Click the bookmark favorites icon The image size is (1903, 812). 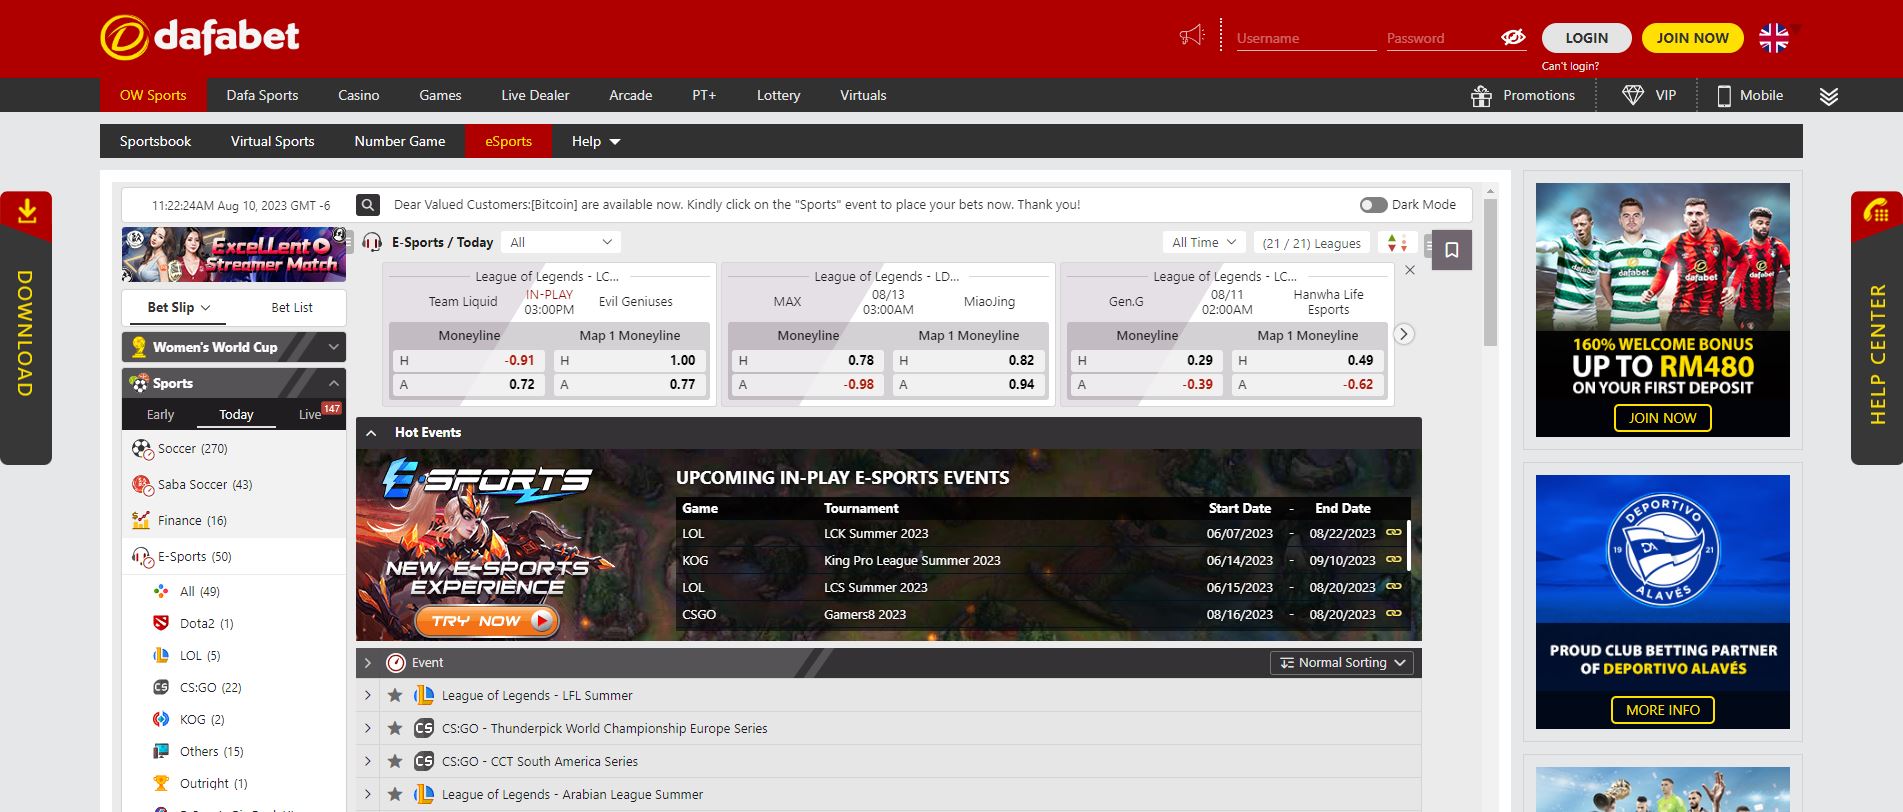(x=1452, y=250)
